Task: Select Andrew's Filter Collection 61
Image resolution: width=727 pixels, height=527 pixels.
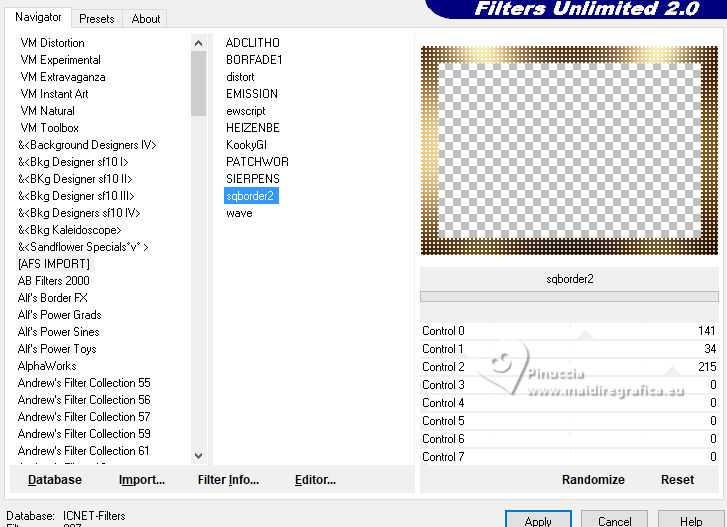Action: (x=83, y=451)
